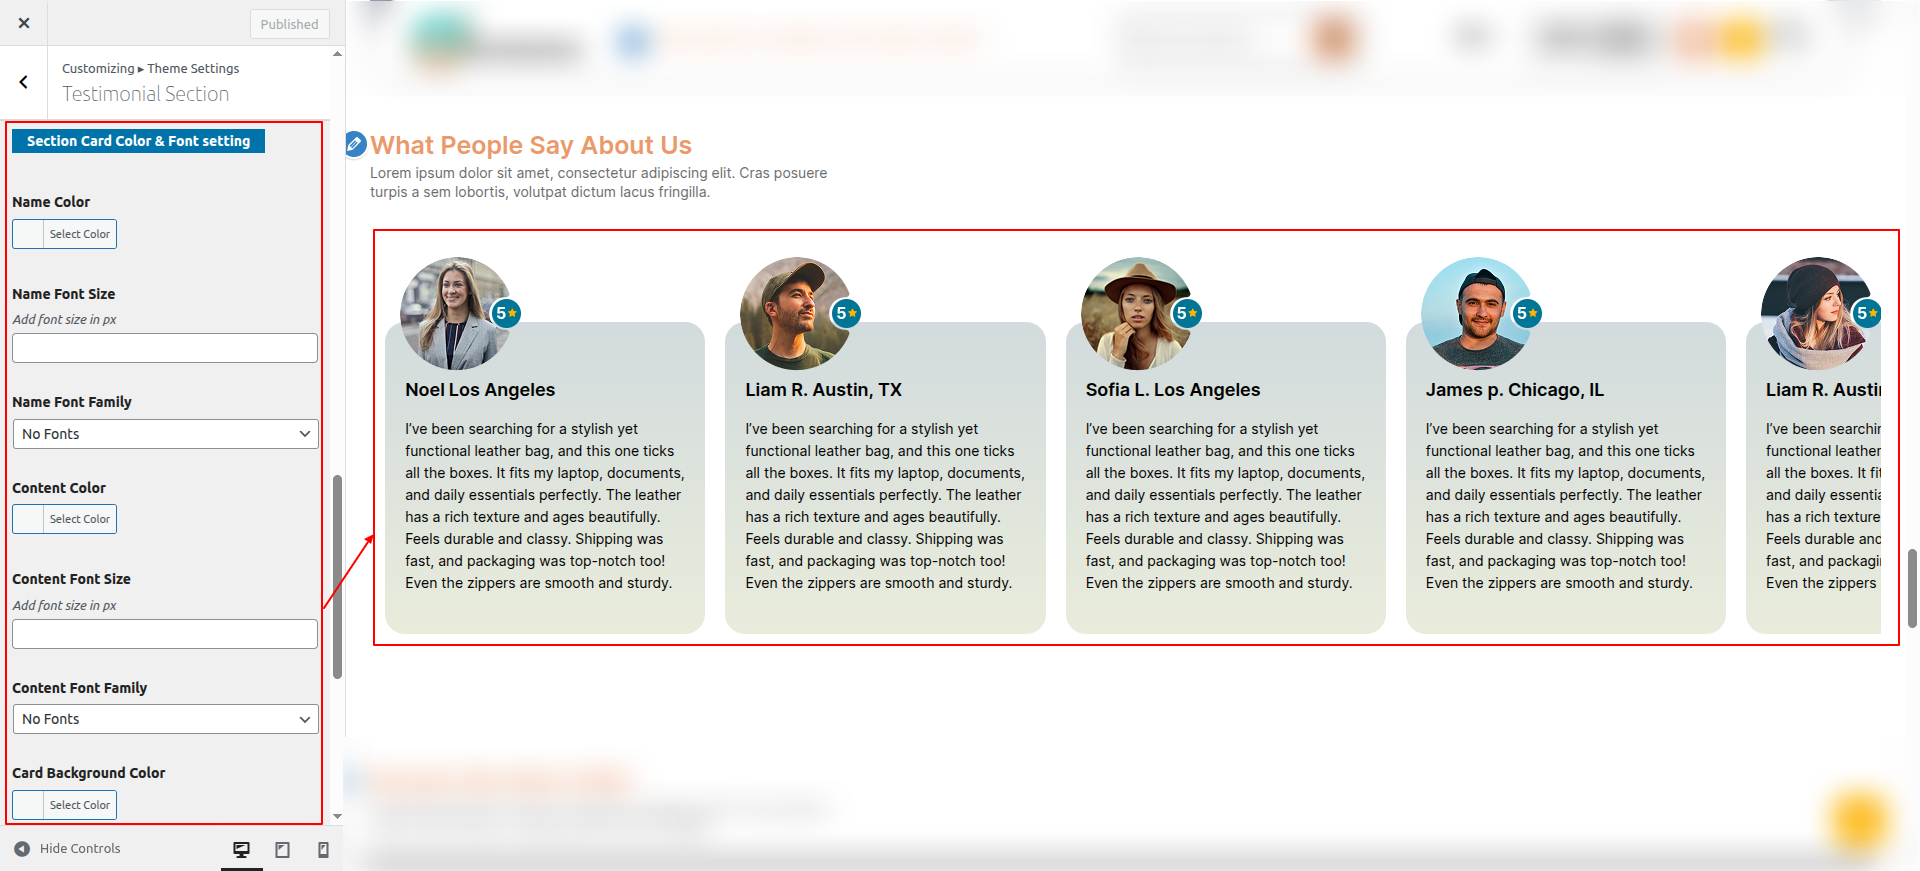
Task: Click the 5-star badge on Noel's card
Action: click(506, 313)
